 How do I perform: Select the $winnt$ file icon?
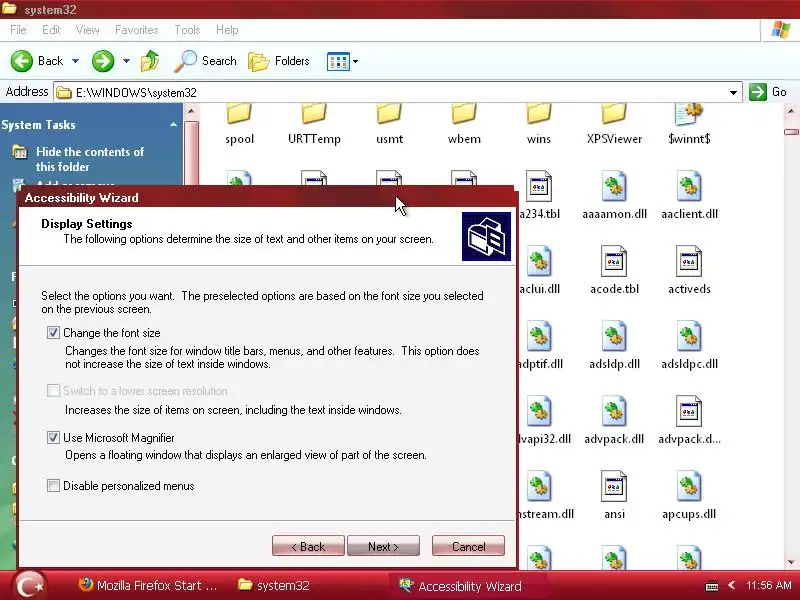(x=689, y=115)
